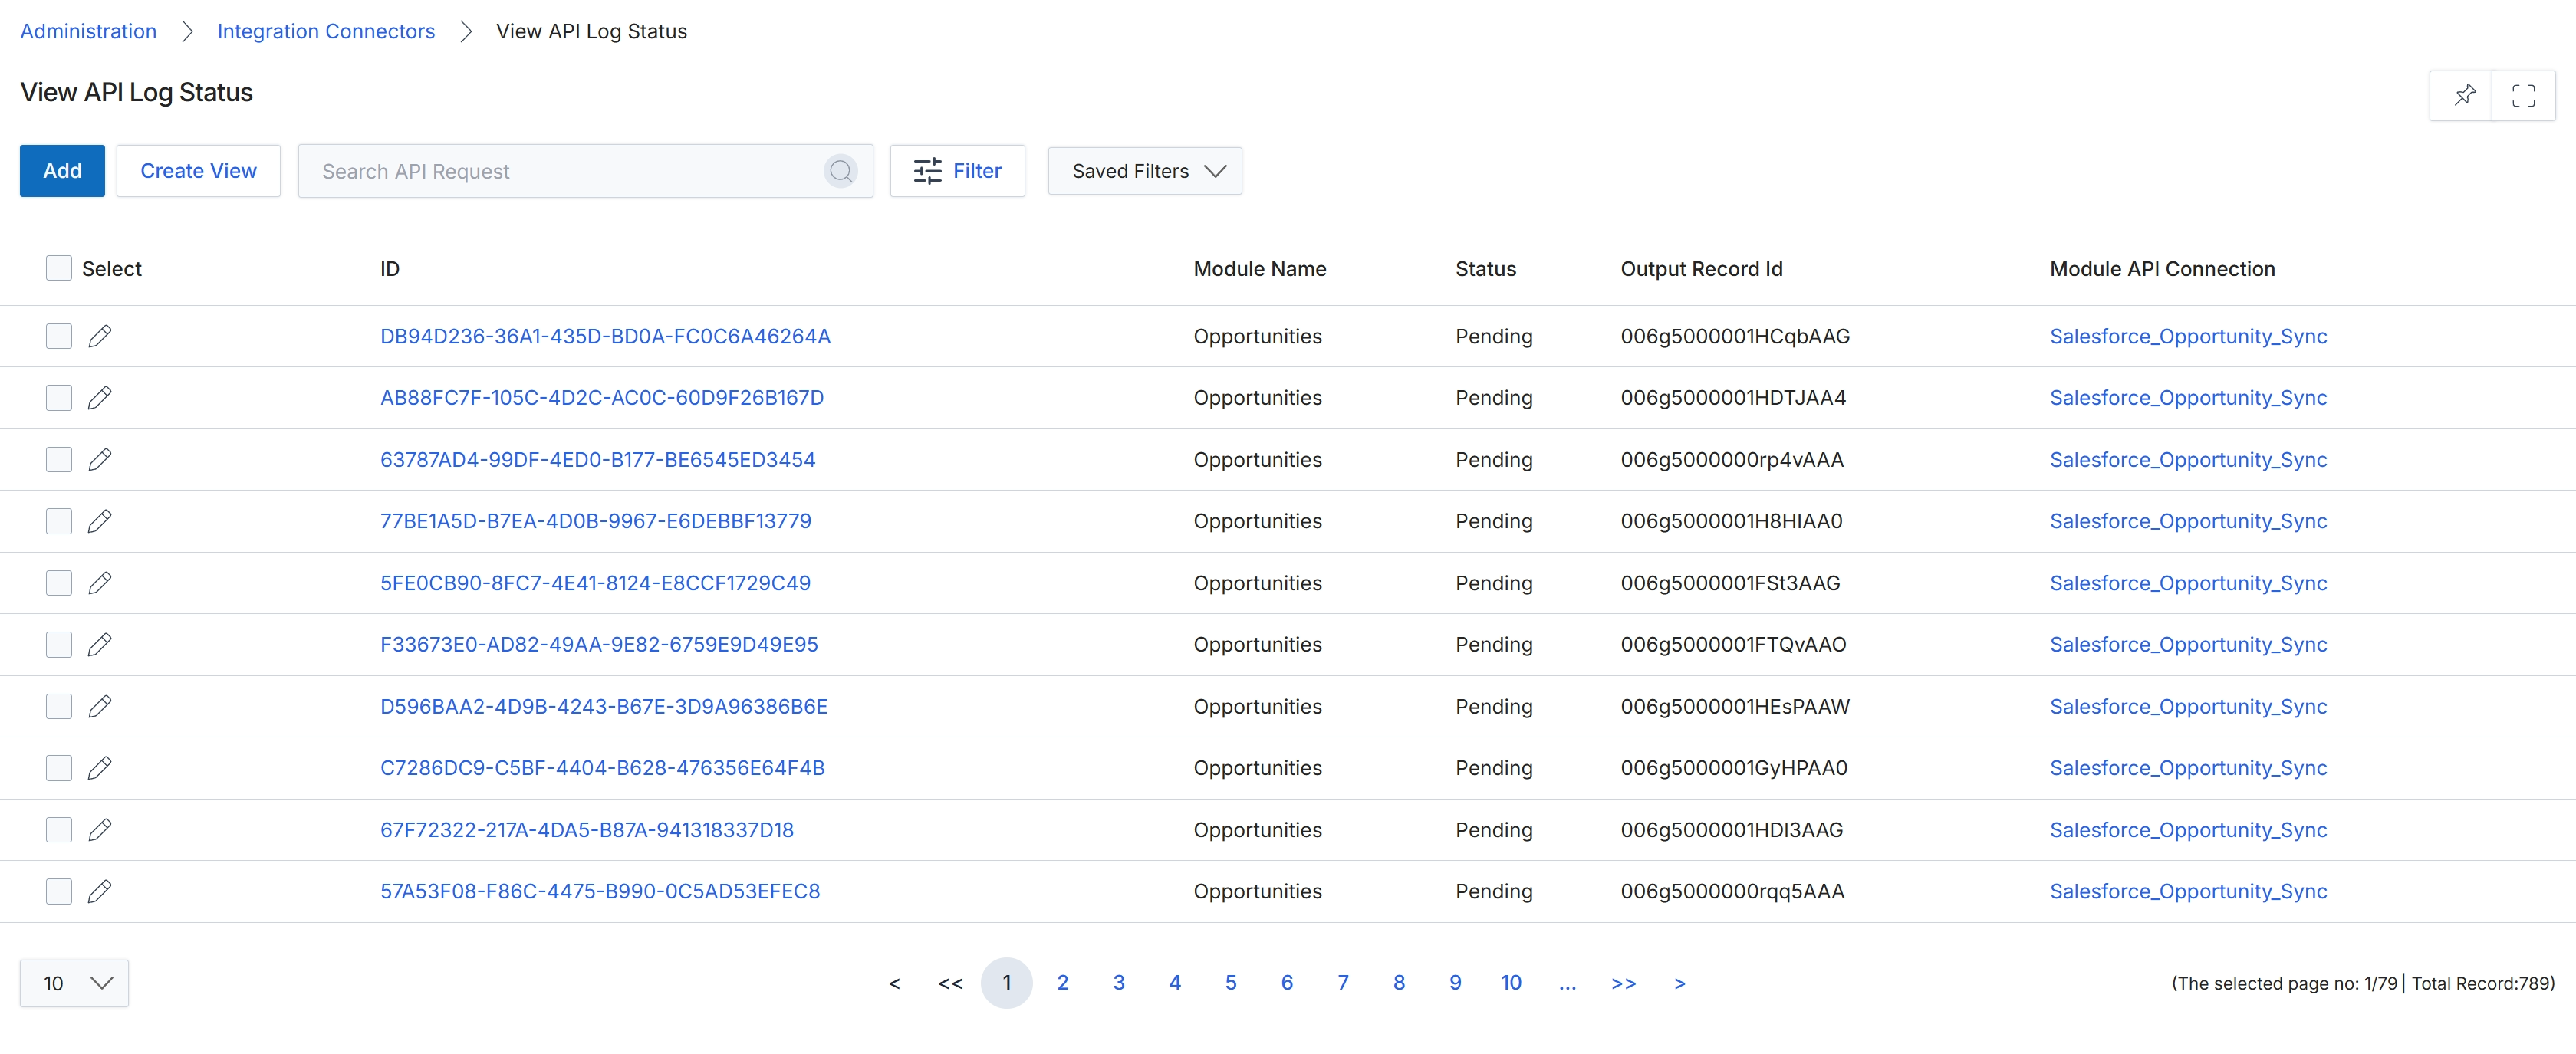Click the Add button
Image resolution: width=2576 pixels, height=1054 pixels.
62,171
